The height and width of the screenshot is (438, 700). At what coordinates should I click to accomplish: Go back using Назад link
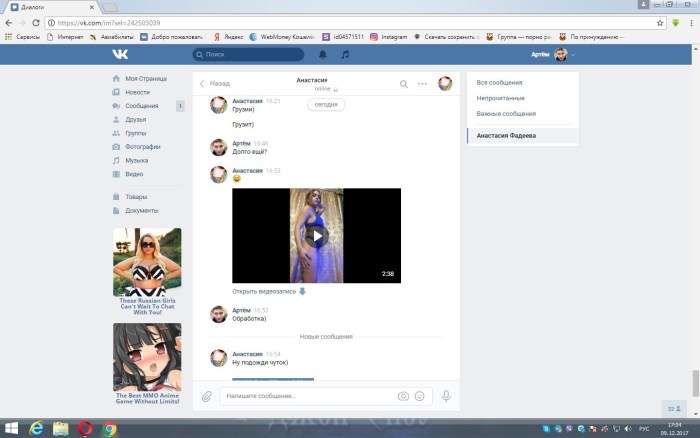pos(214,84)
